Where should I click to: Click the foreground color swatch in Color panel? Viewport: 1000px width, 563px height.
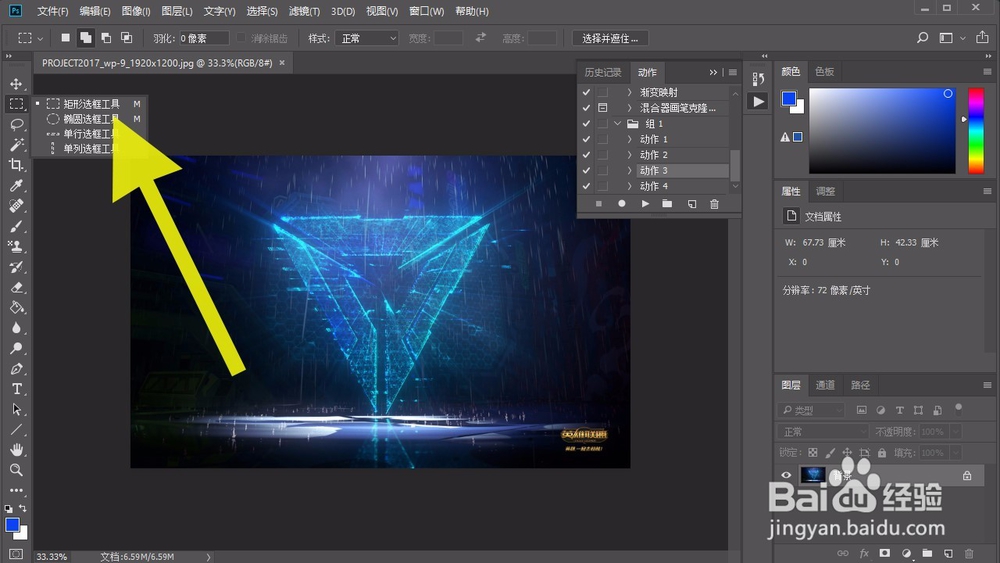789,99
